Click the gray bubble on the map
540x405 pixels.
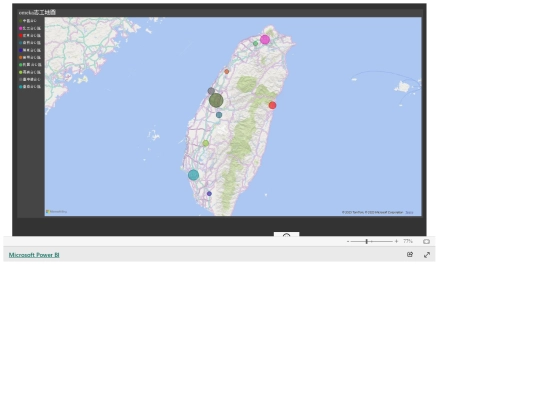click(211, 91)
